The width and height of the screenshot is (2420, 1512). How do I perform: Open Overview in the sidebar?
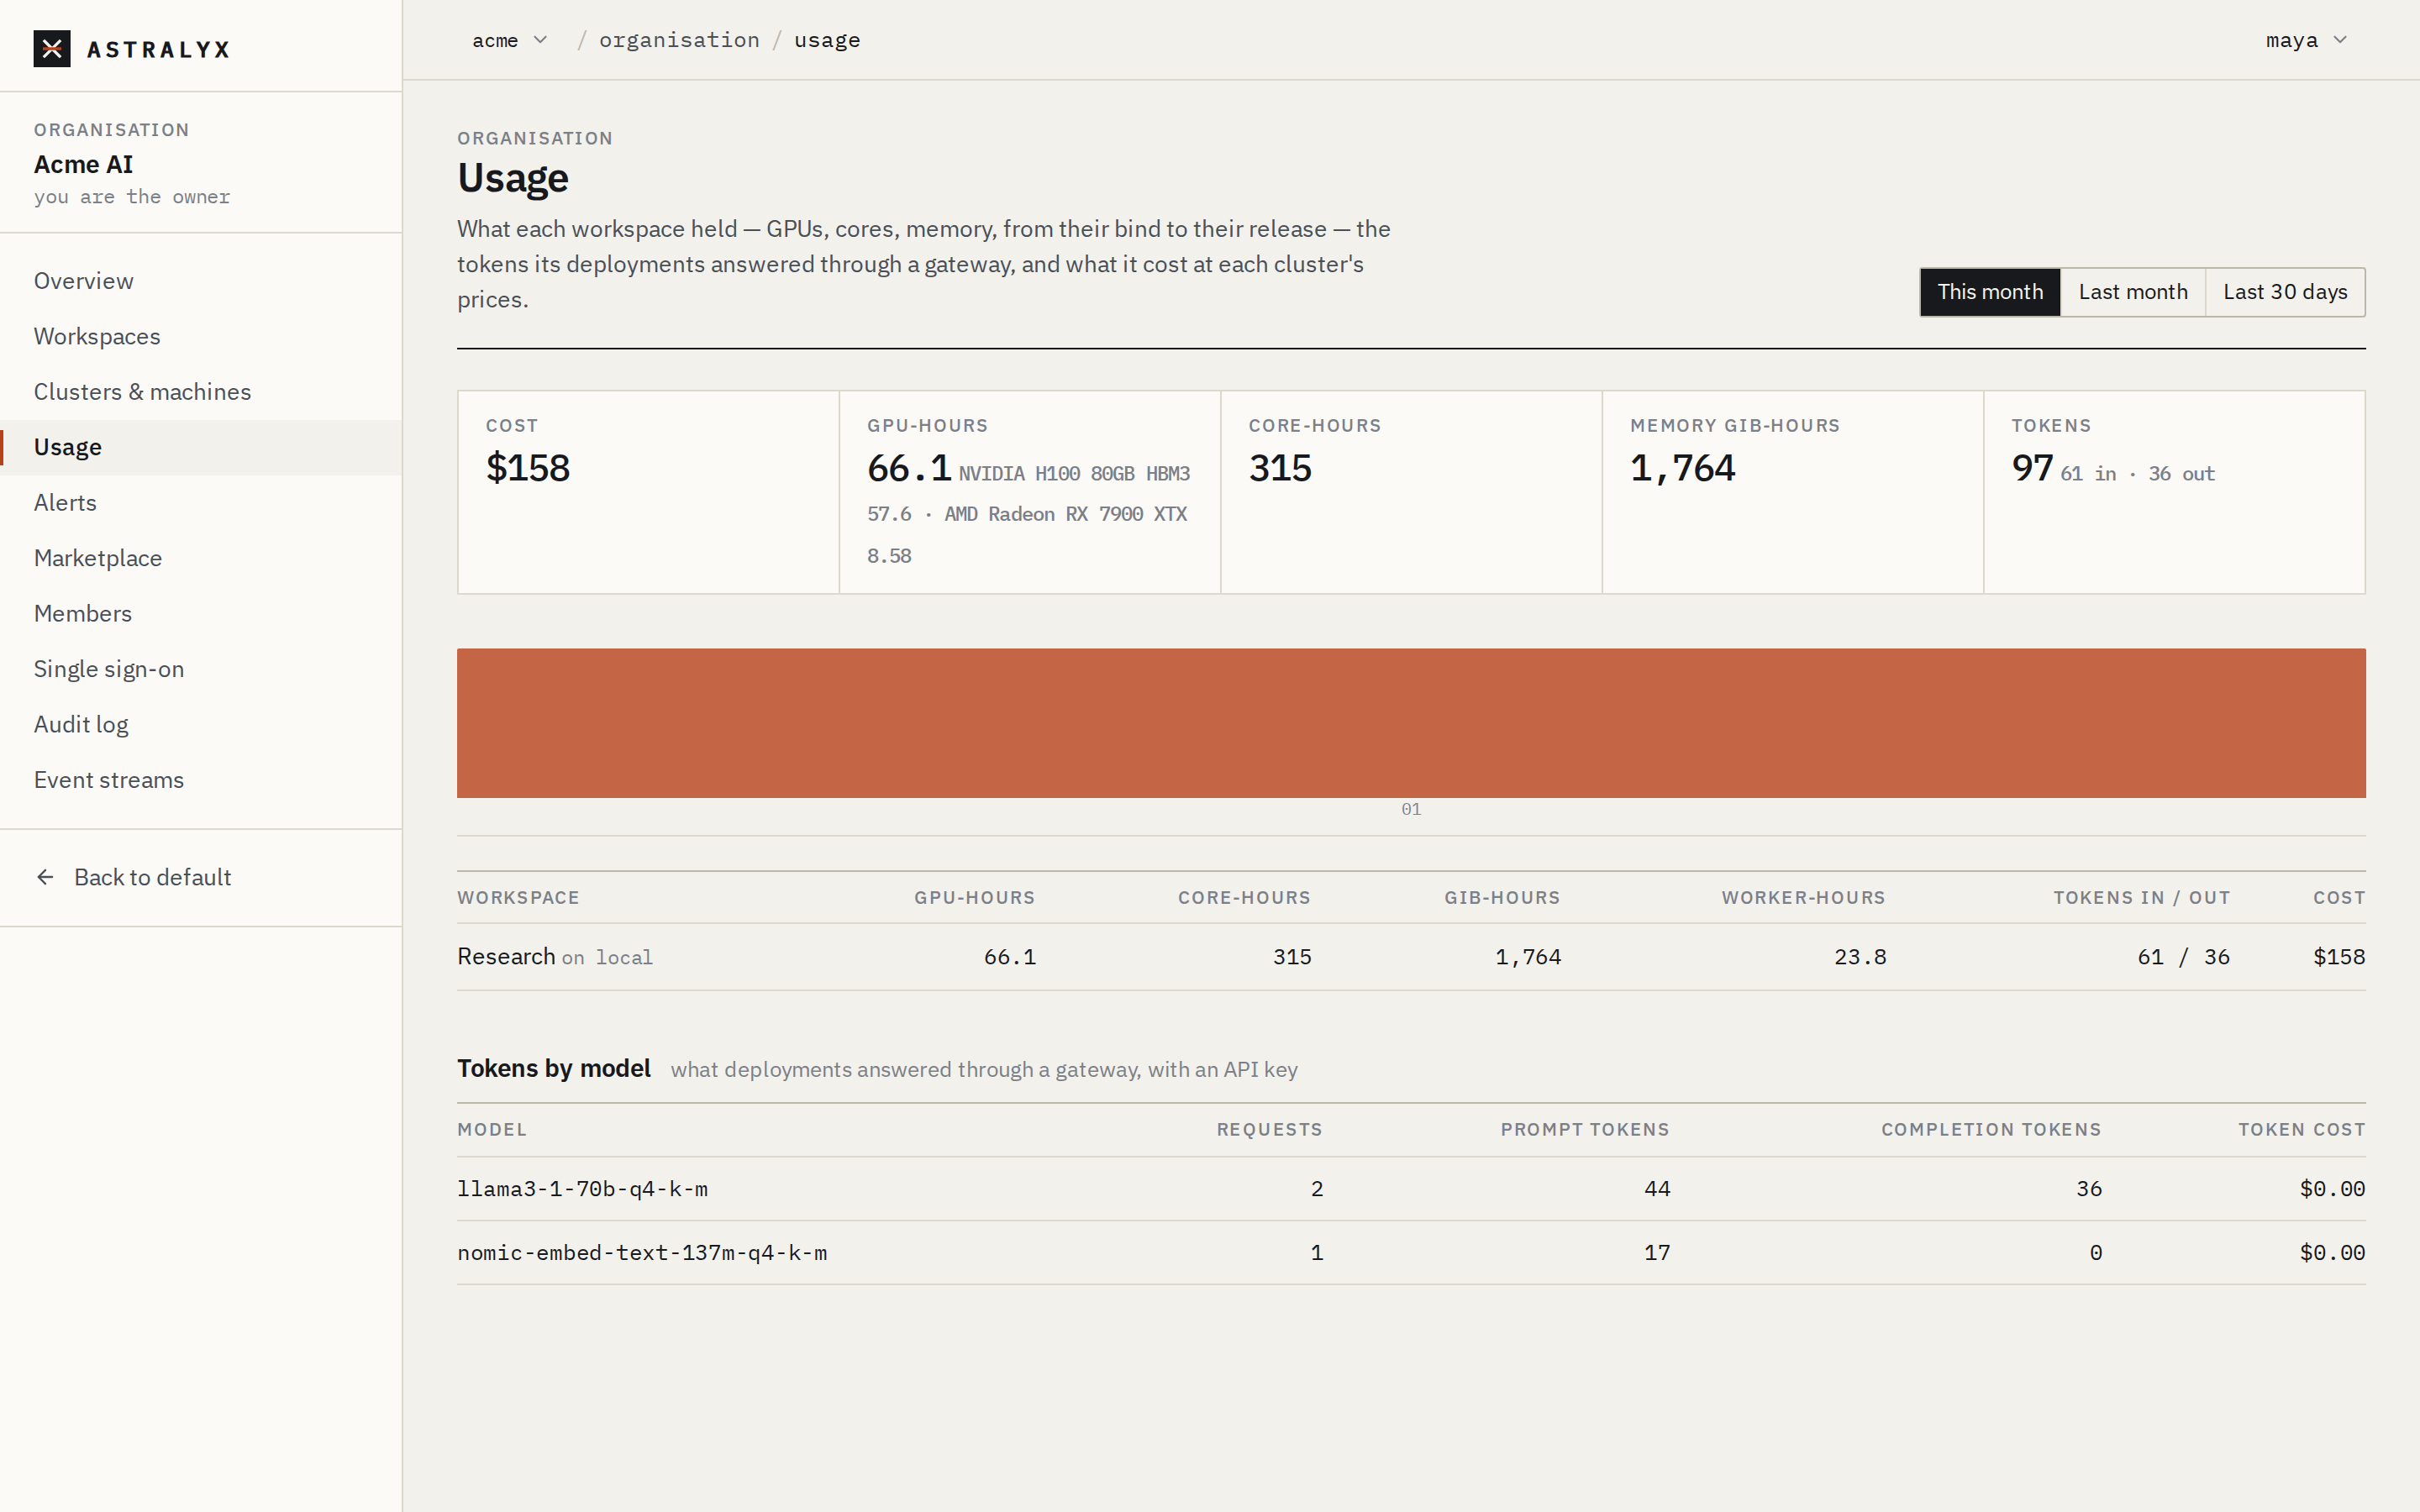[201, 281]
